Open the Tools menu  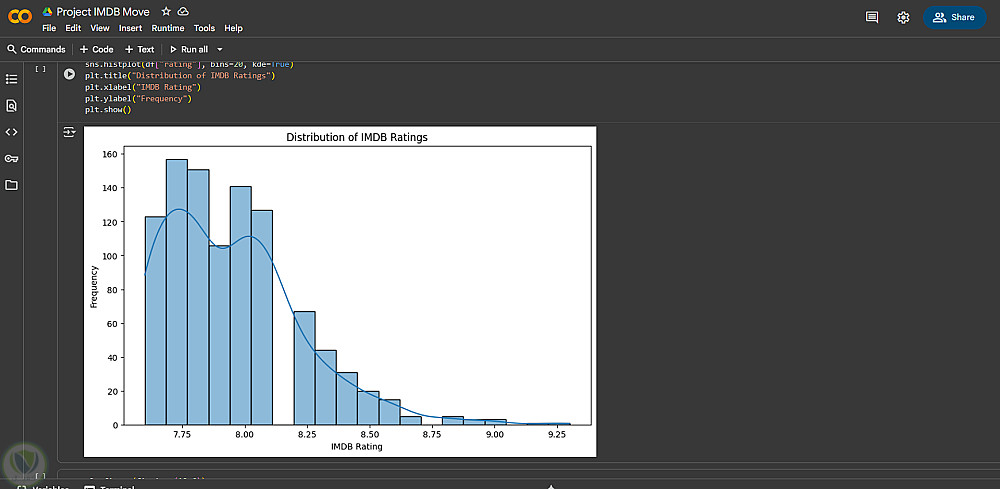(205, 28)
